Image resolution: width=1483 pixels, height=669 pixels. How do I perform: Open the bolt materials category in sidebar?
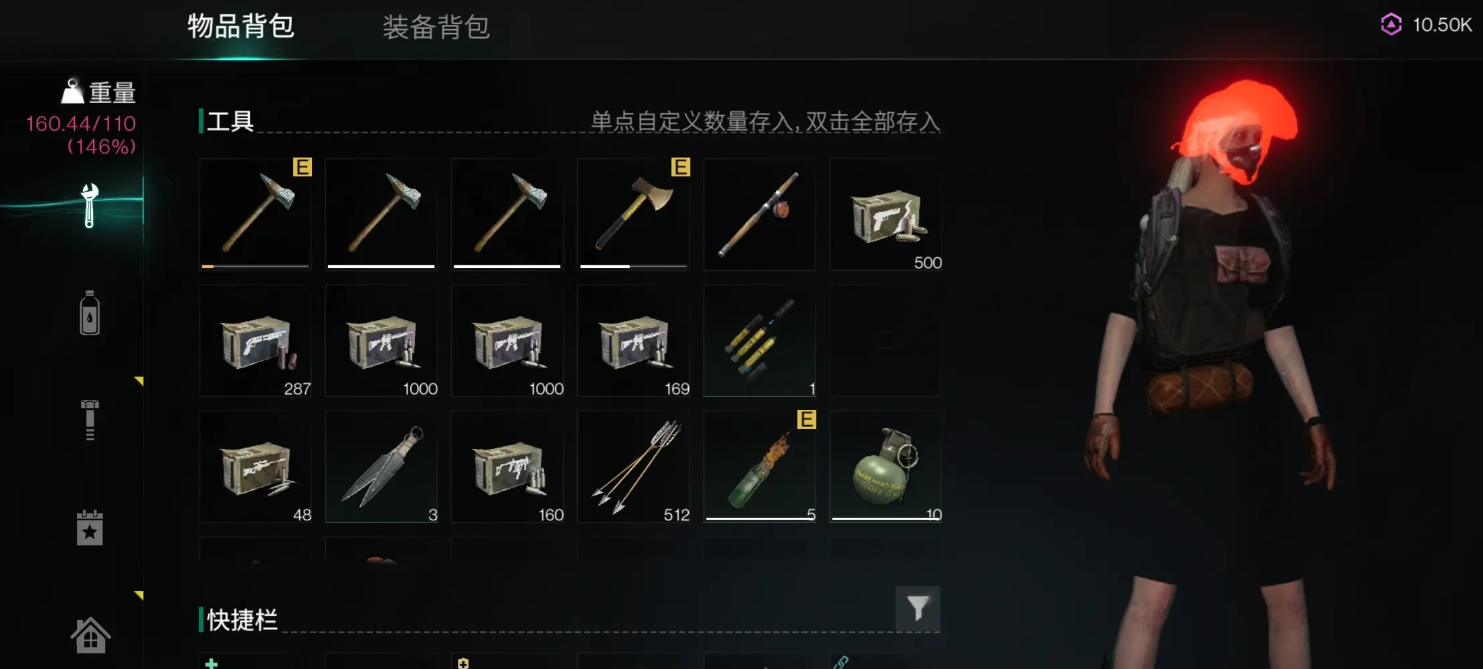click(x=89, y=419)
